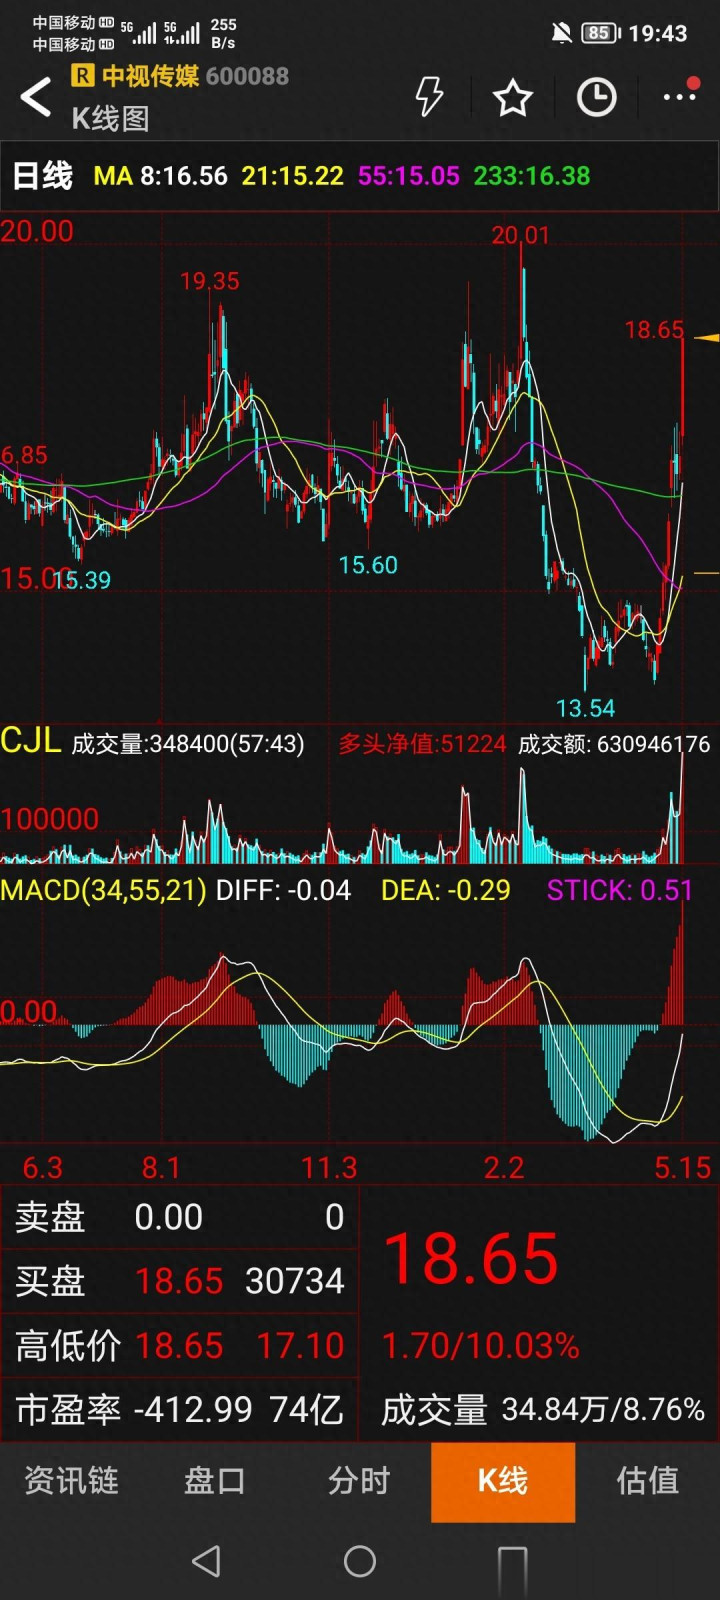The image size is (720, 1600).
Task: Tap the 成交量 34.84万/8.76% value
Action: coord(543,1410)
